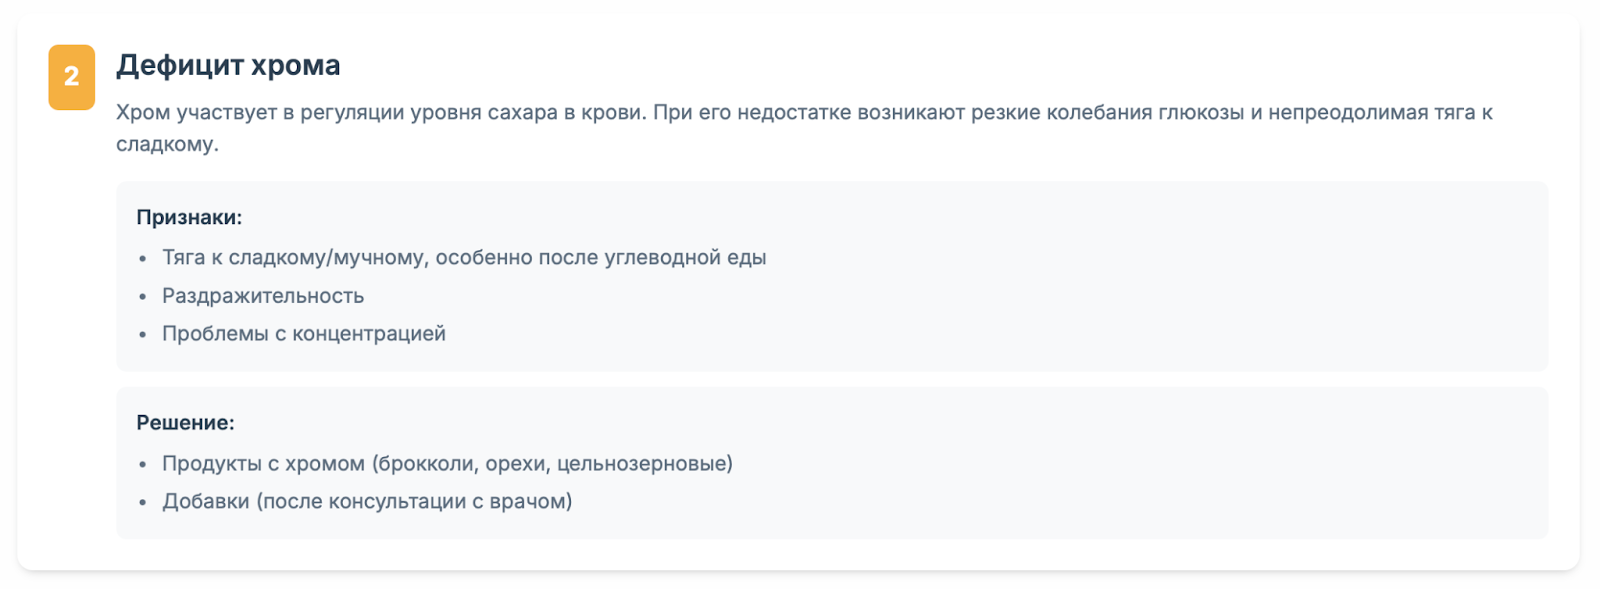Click the orange number 2 badge

coord(72,77)
